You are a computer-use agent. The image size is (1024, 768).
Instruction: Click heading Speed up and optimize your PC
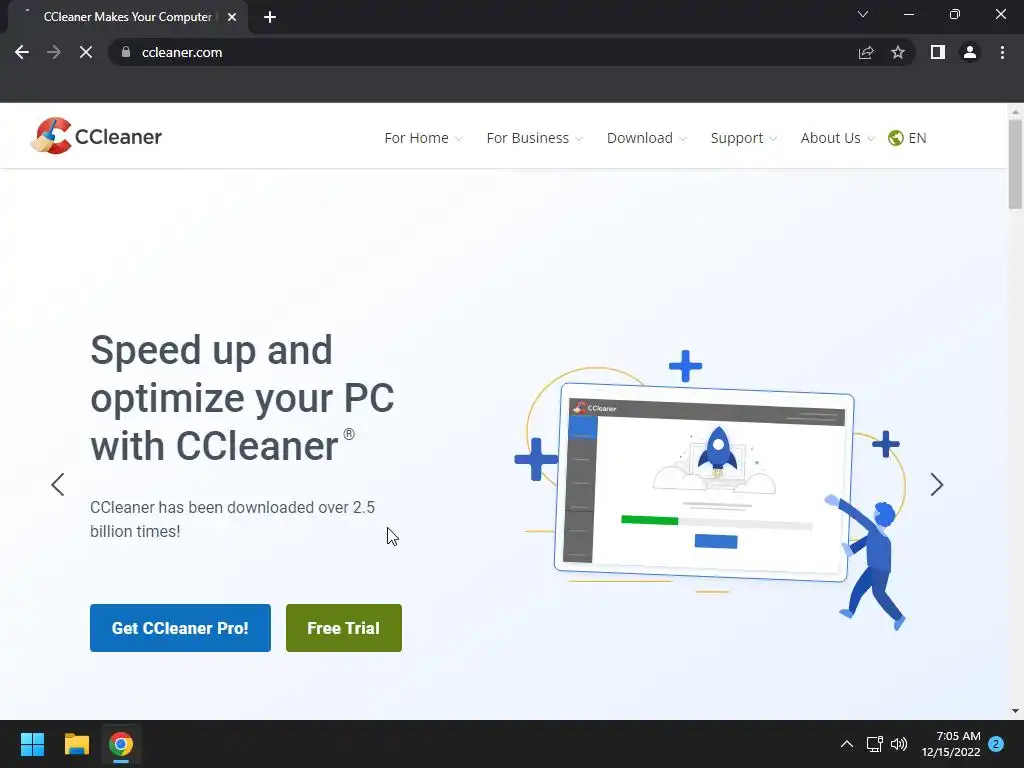coord(242,398)
